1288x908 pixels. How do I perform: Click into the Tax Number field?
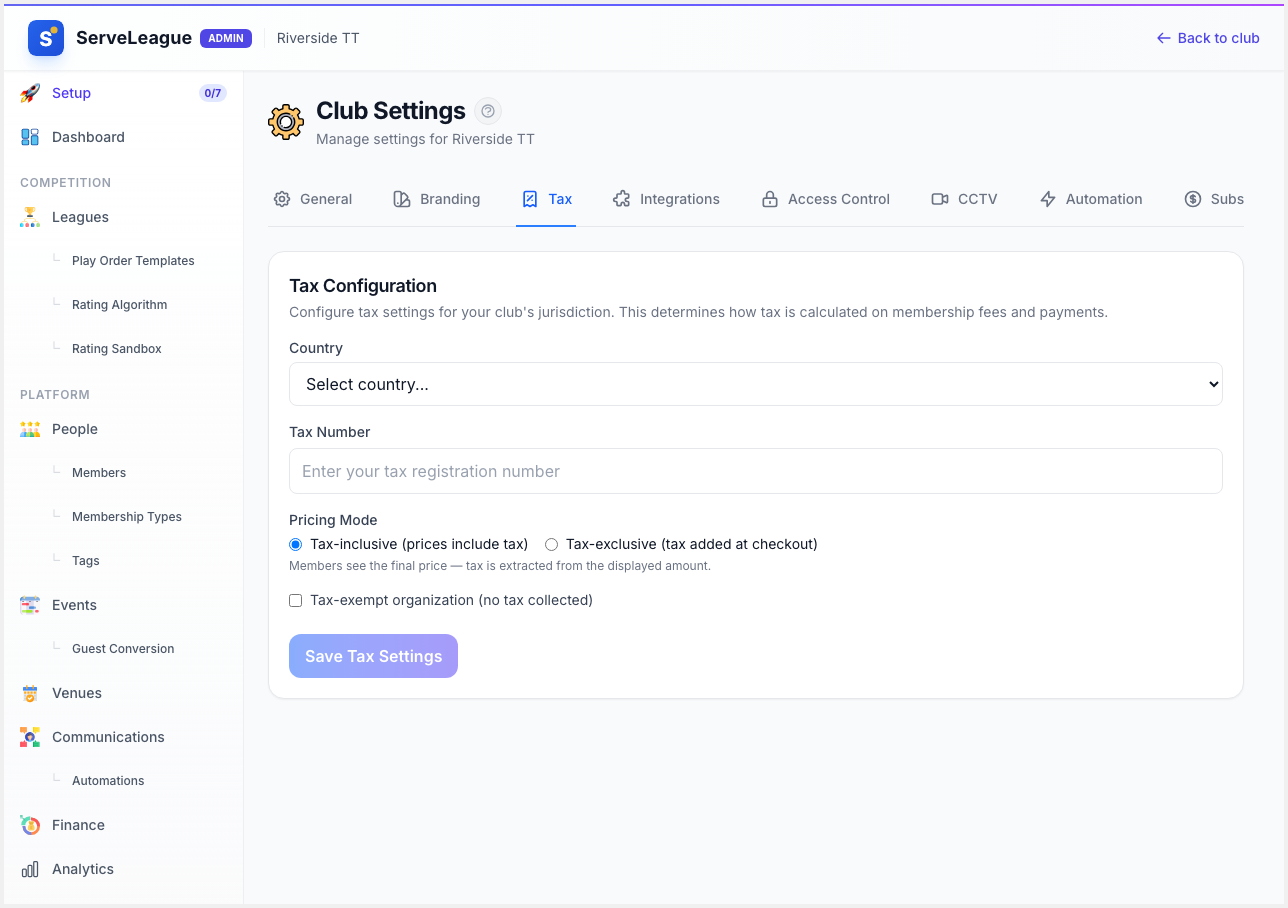point(756,471)
